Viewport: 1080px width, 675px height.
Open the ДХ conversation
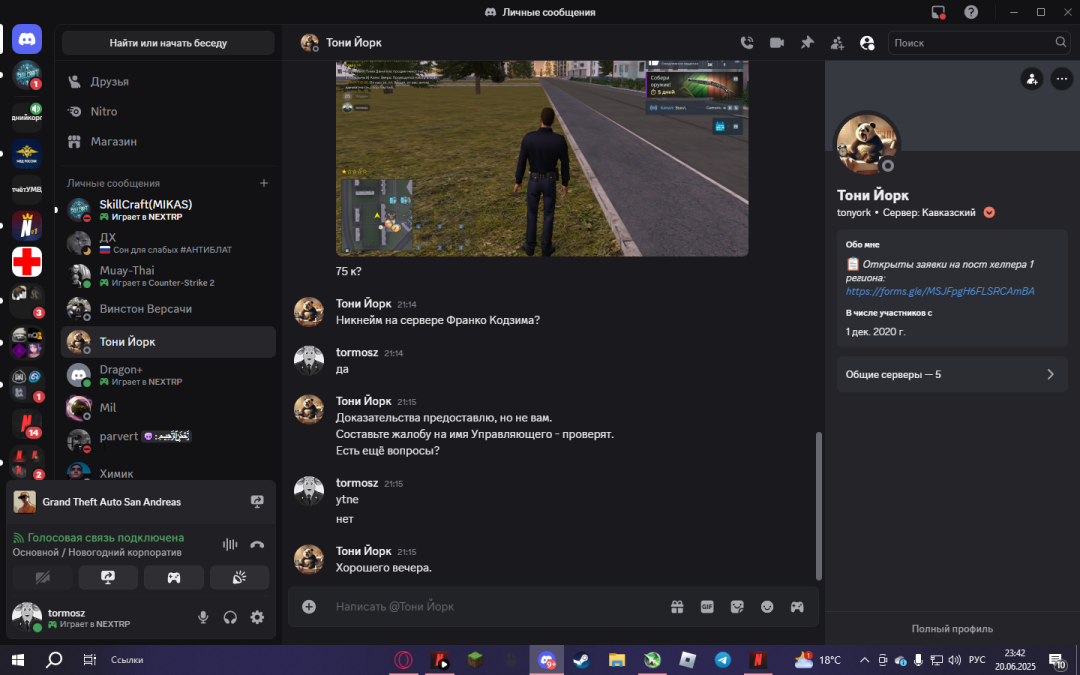(x=167, y=243)
